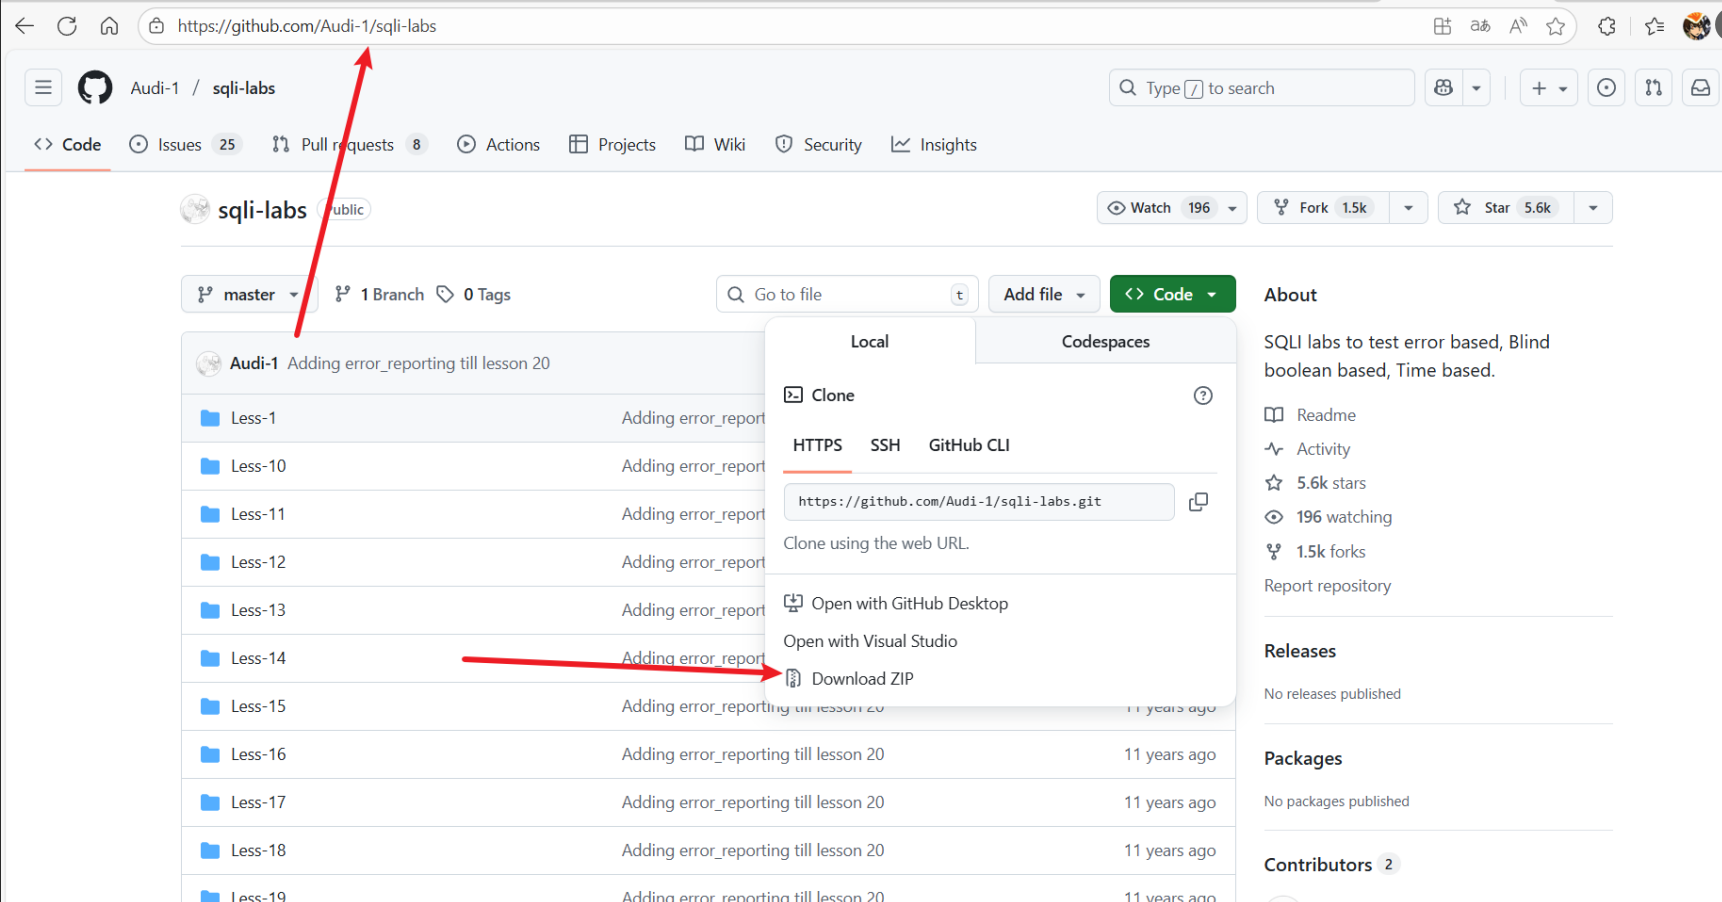This screenshot has width=1722, height=902.
Task: Open sqli-labs breadcrumb link
Action: click(x=243, y=88)
